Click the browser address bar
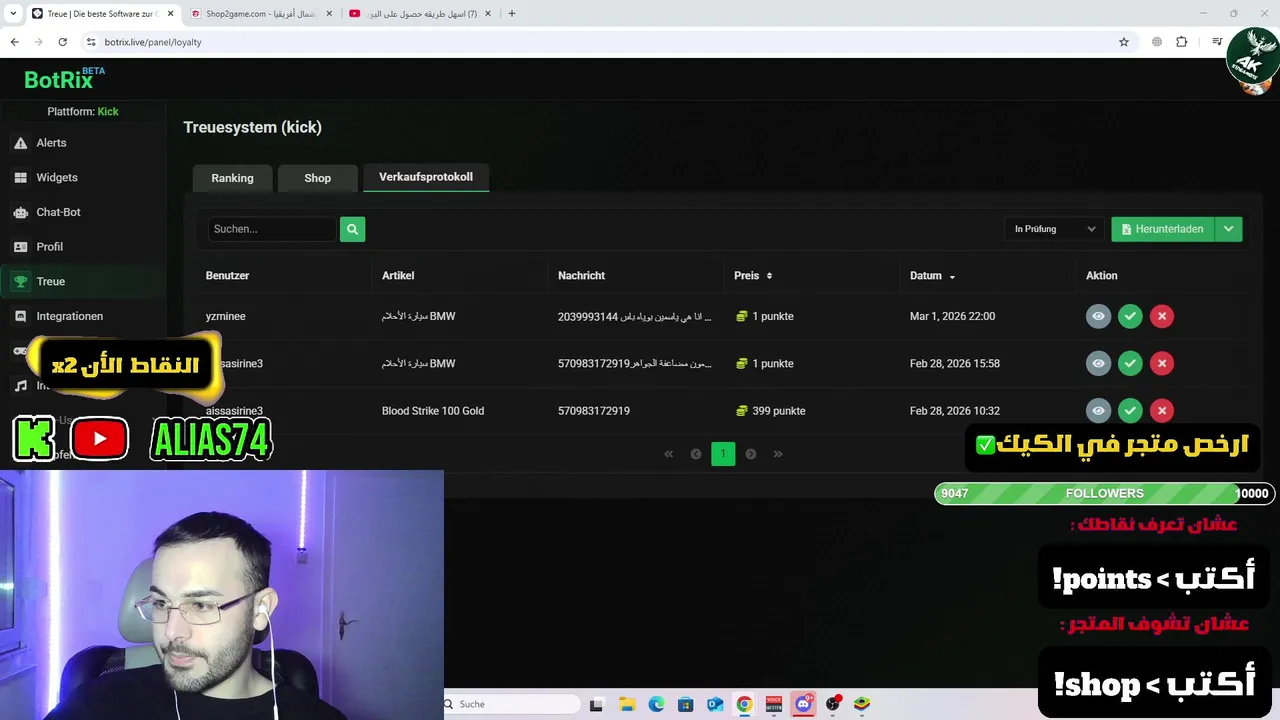Screen dimensions: 1280x720 (x=600, y=42)
